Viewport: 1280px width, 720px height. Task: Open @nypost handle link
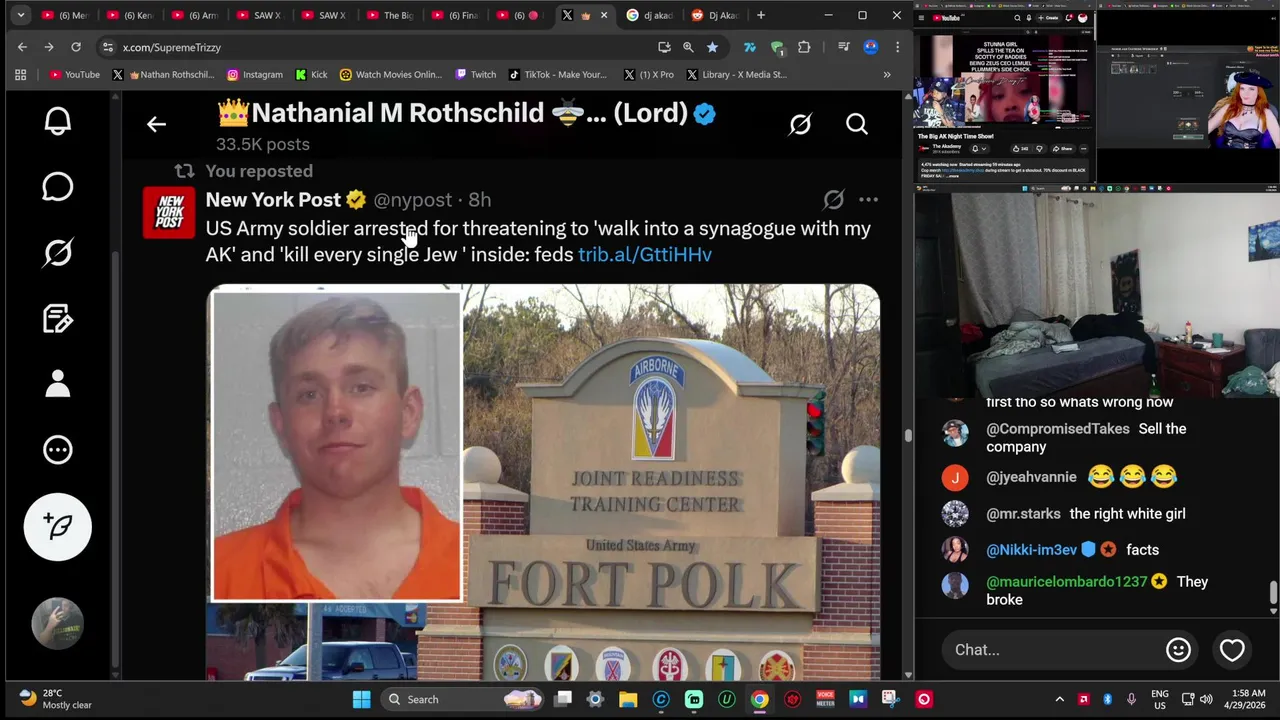[x=413, y=200]
